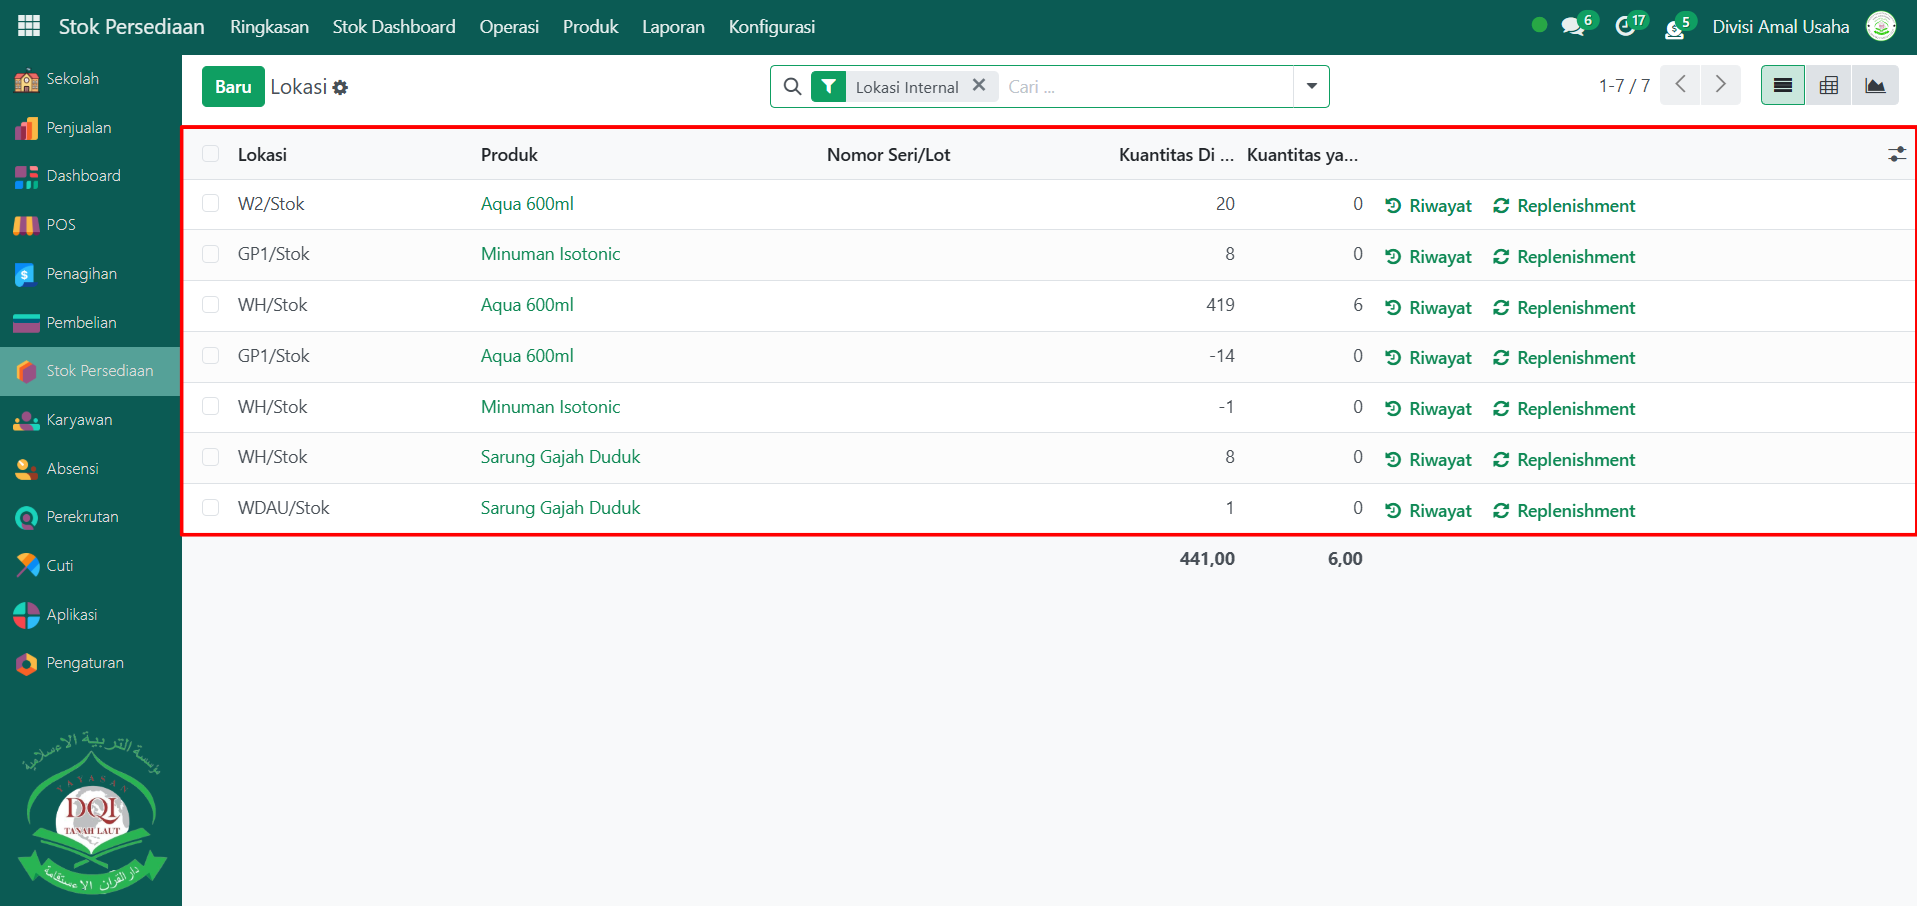Click the Baru button
The image size is (1917, 906).
[x=233, y=87]
